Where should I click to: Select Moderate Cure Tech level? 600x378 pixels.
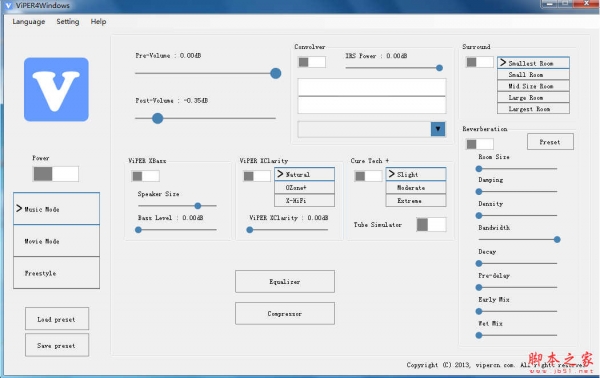416,187
